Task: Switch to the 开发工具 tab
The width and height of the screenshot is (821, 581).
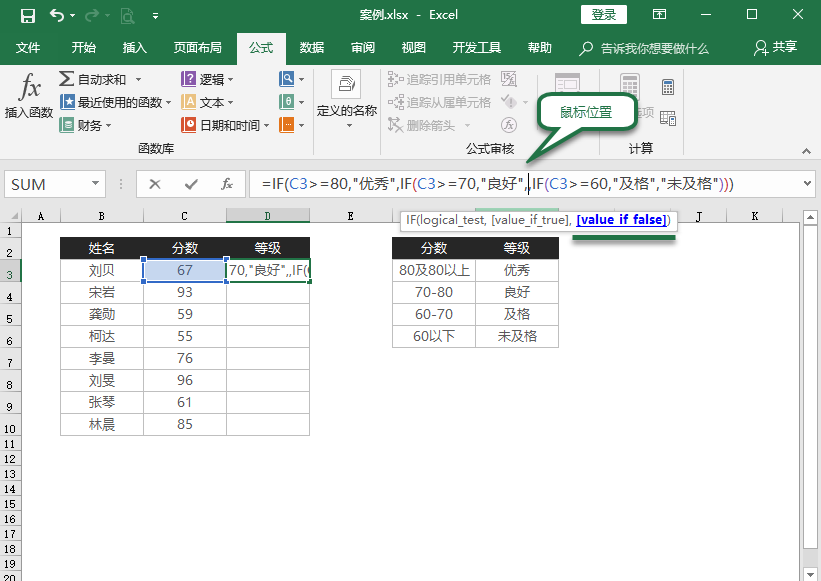Action: (x=476, y=48)
